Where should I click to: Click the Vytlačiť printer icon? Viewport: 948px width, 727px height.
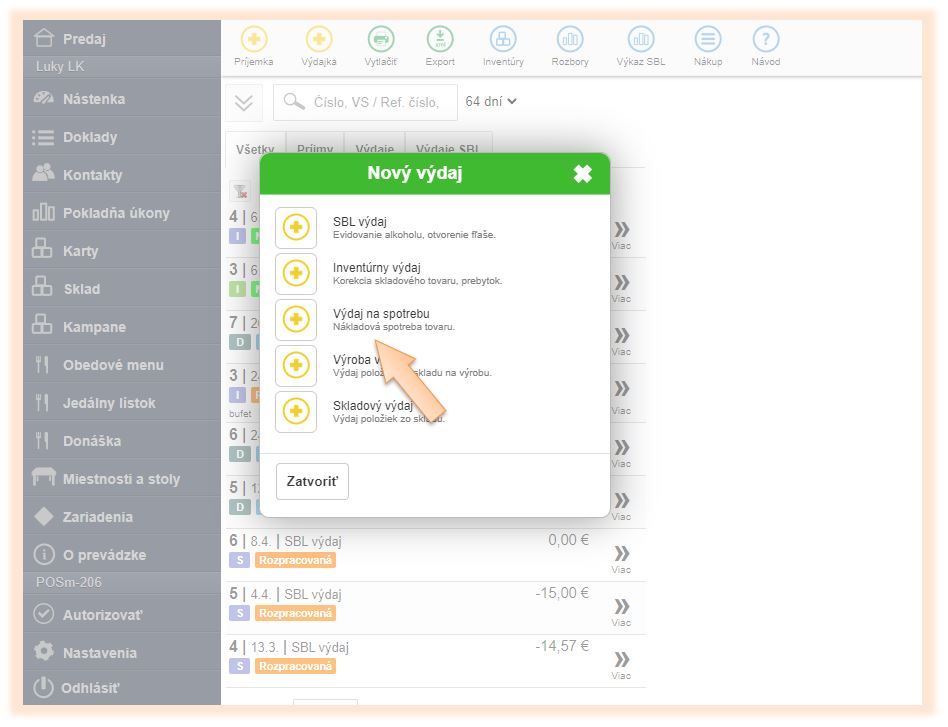pyautogui.click(x=381, y=40)
